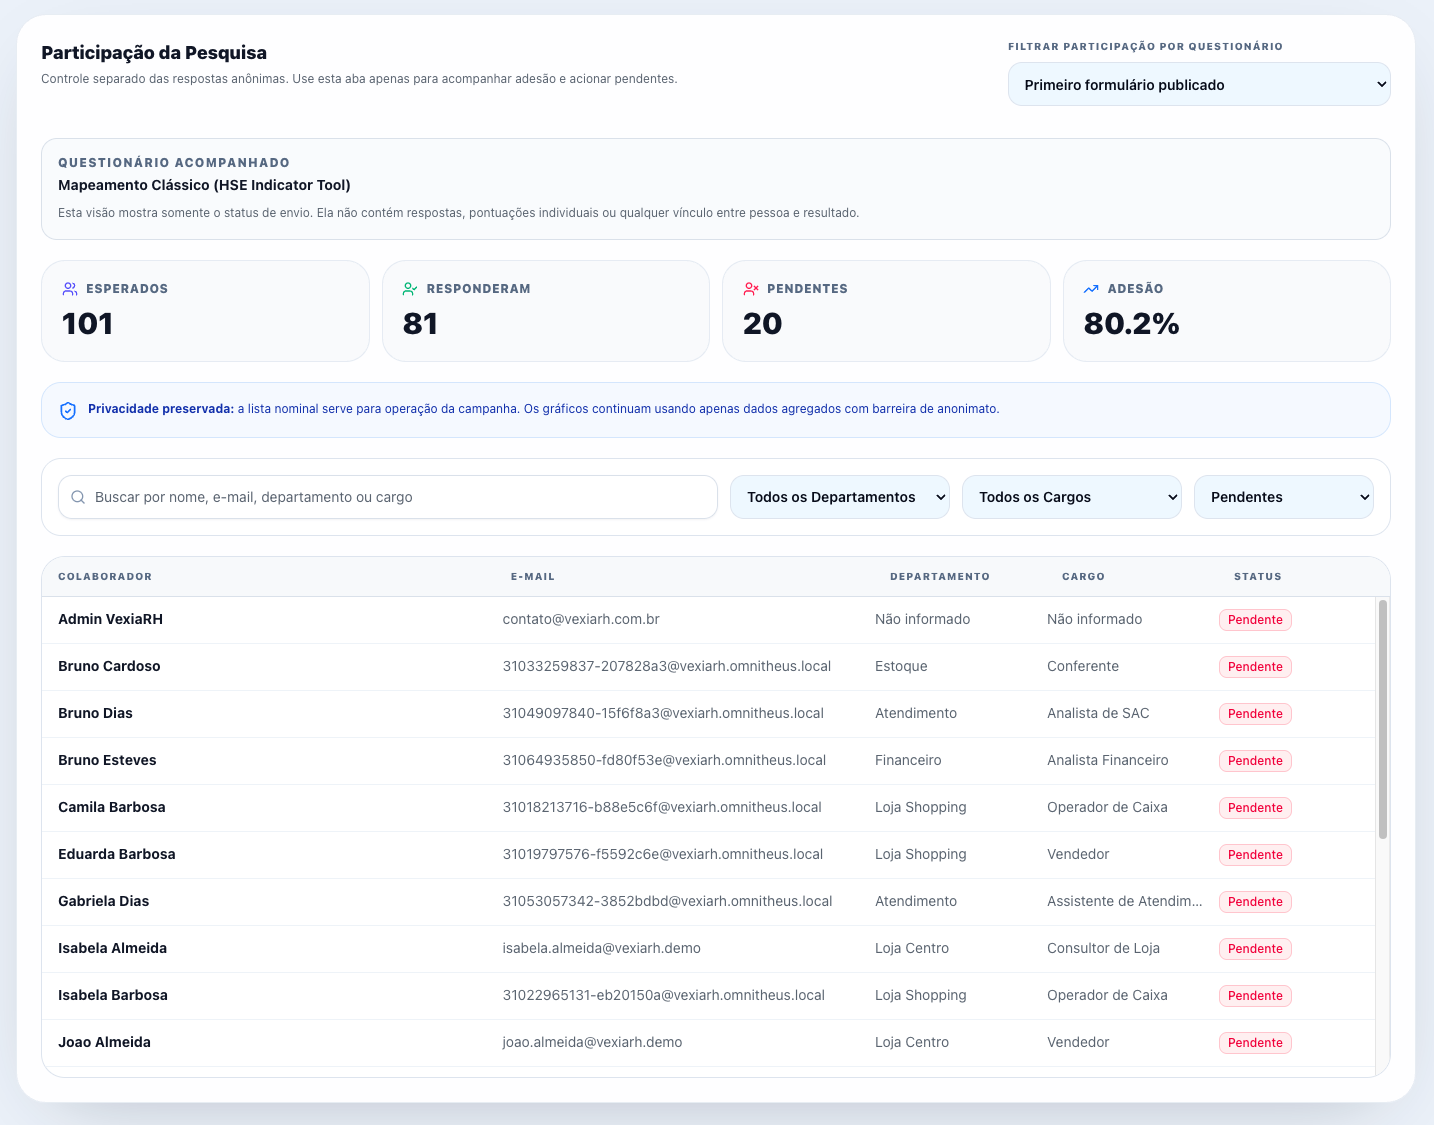The image size is (1434, 1125).
Task: Click the joao.almeida@vexiarh.demo e-mail
Action: [592, 1042]
